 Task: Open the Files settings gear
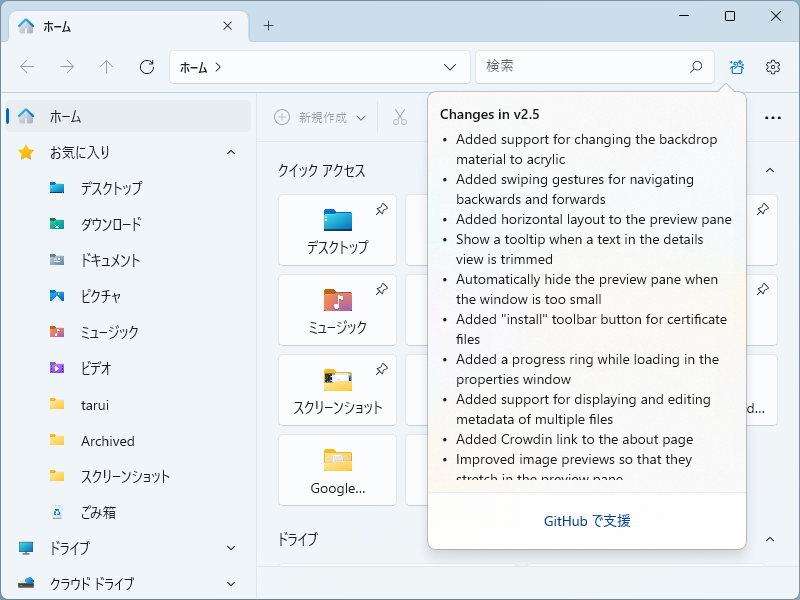773,66
